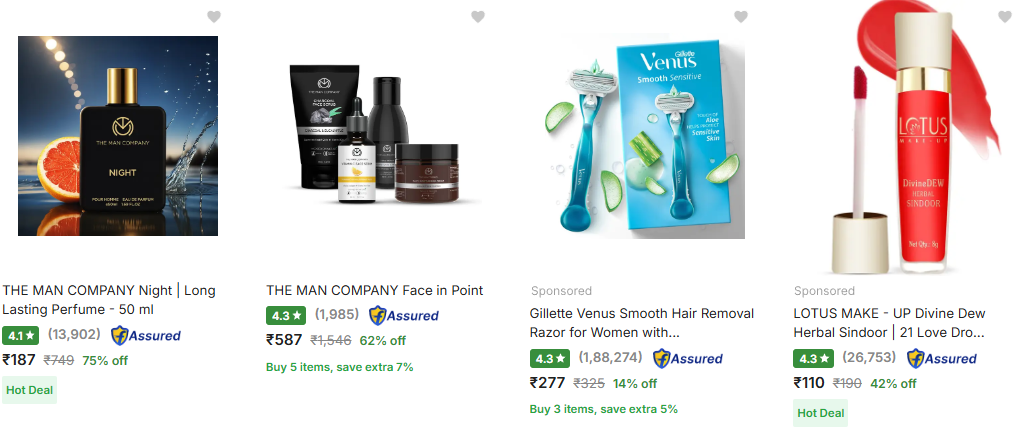Image resolution: width=1025 pixels, height=428 pixels.
Task: Open THE MAN COMPANY Night perfume title
Action: coord(109,300)
